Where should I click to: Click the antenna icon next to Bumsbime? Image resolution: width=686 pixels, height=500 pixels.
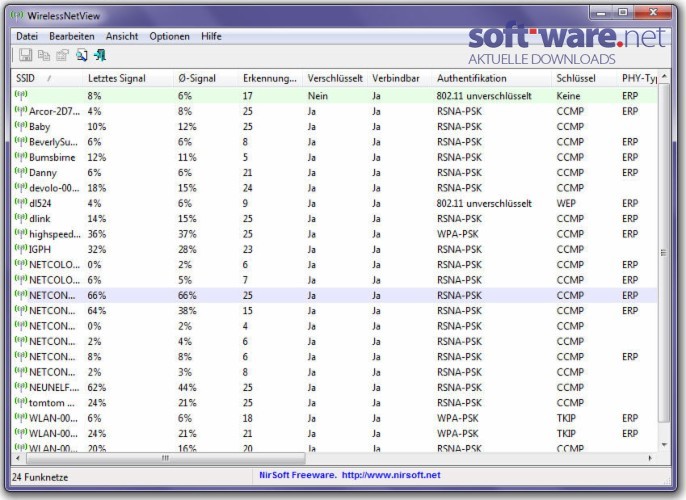tap(21, 156)
